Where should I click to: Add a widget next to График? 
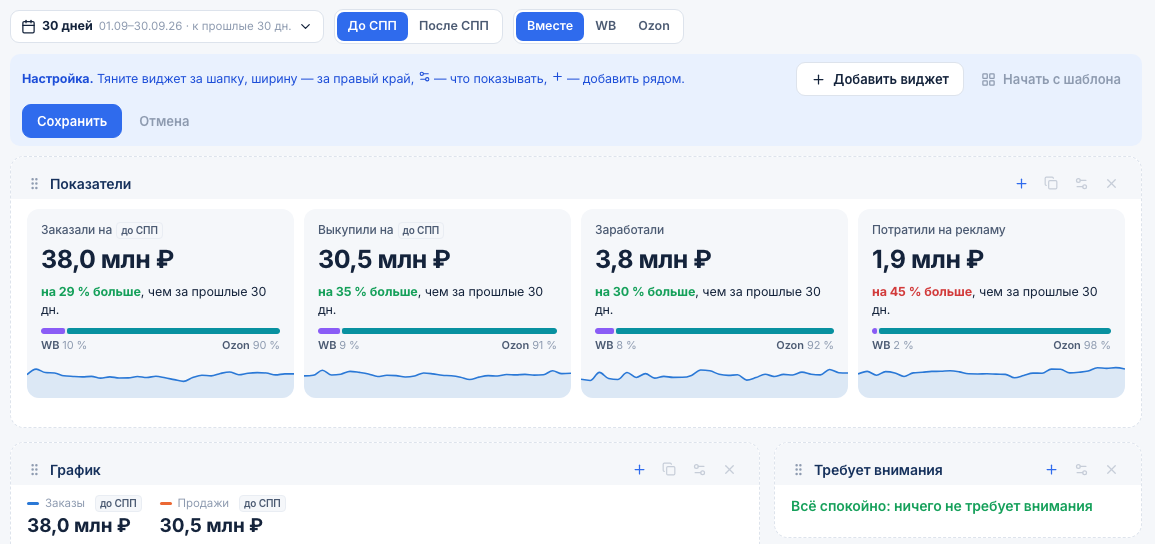click(x=639, y=470)
